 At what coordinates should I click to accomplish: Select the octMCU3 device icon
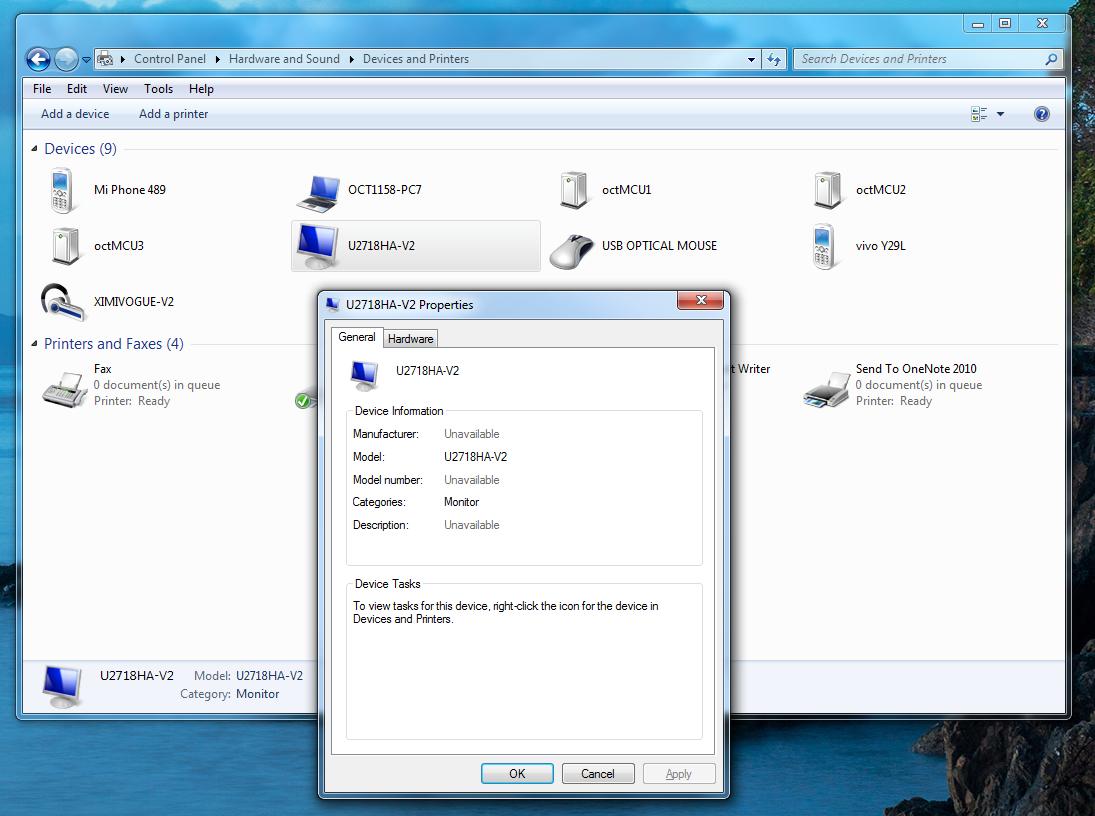[66, 246]
